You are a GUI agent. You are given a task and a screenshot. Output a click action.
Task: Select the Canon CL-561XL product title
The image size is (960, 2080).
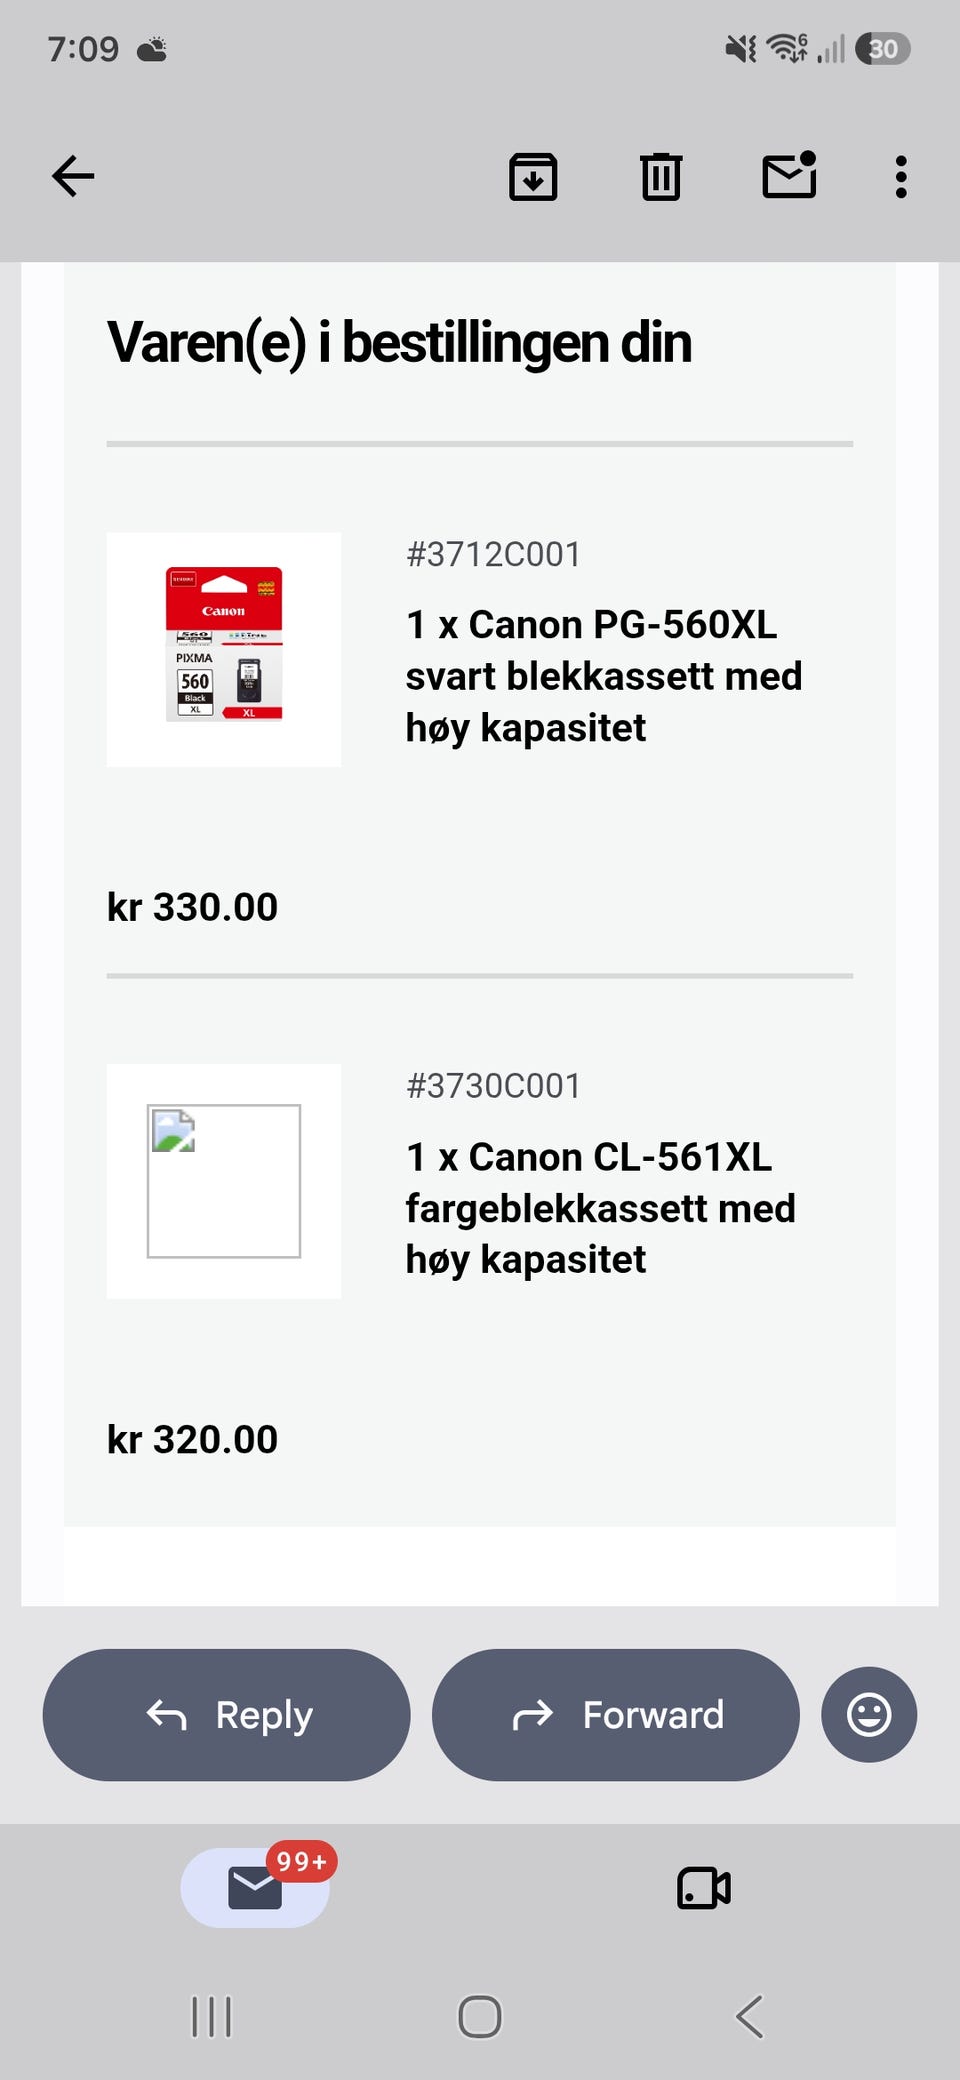coord(601,1208)
